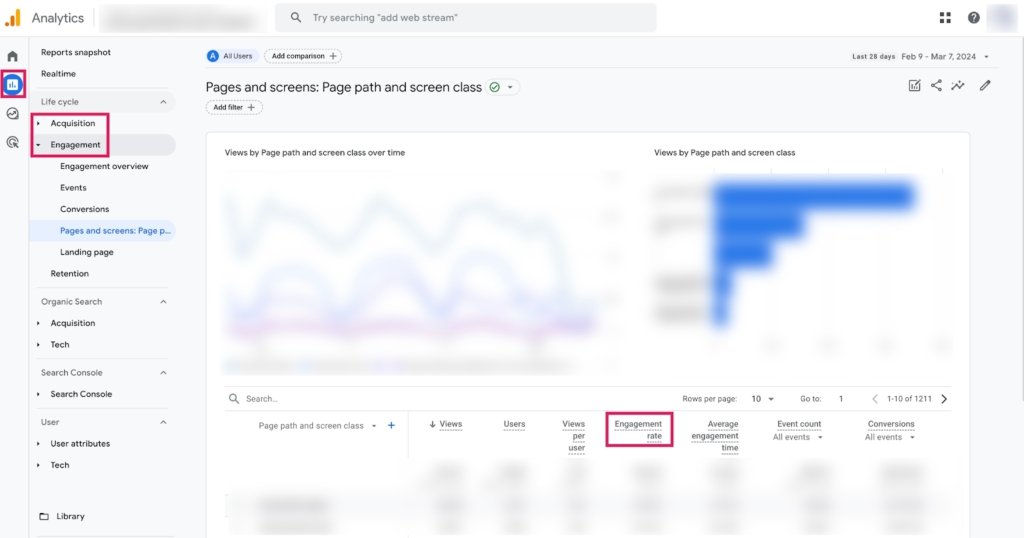The width and height of the screenshot is (1024, 538).
Task: Click the Home icon in left rail
Action: point(13,57)
